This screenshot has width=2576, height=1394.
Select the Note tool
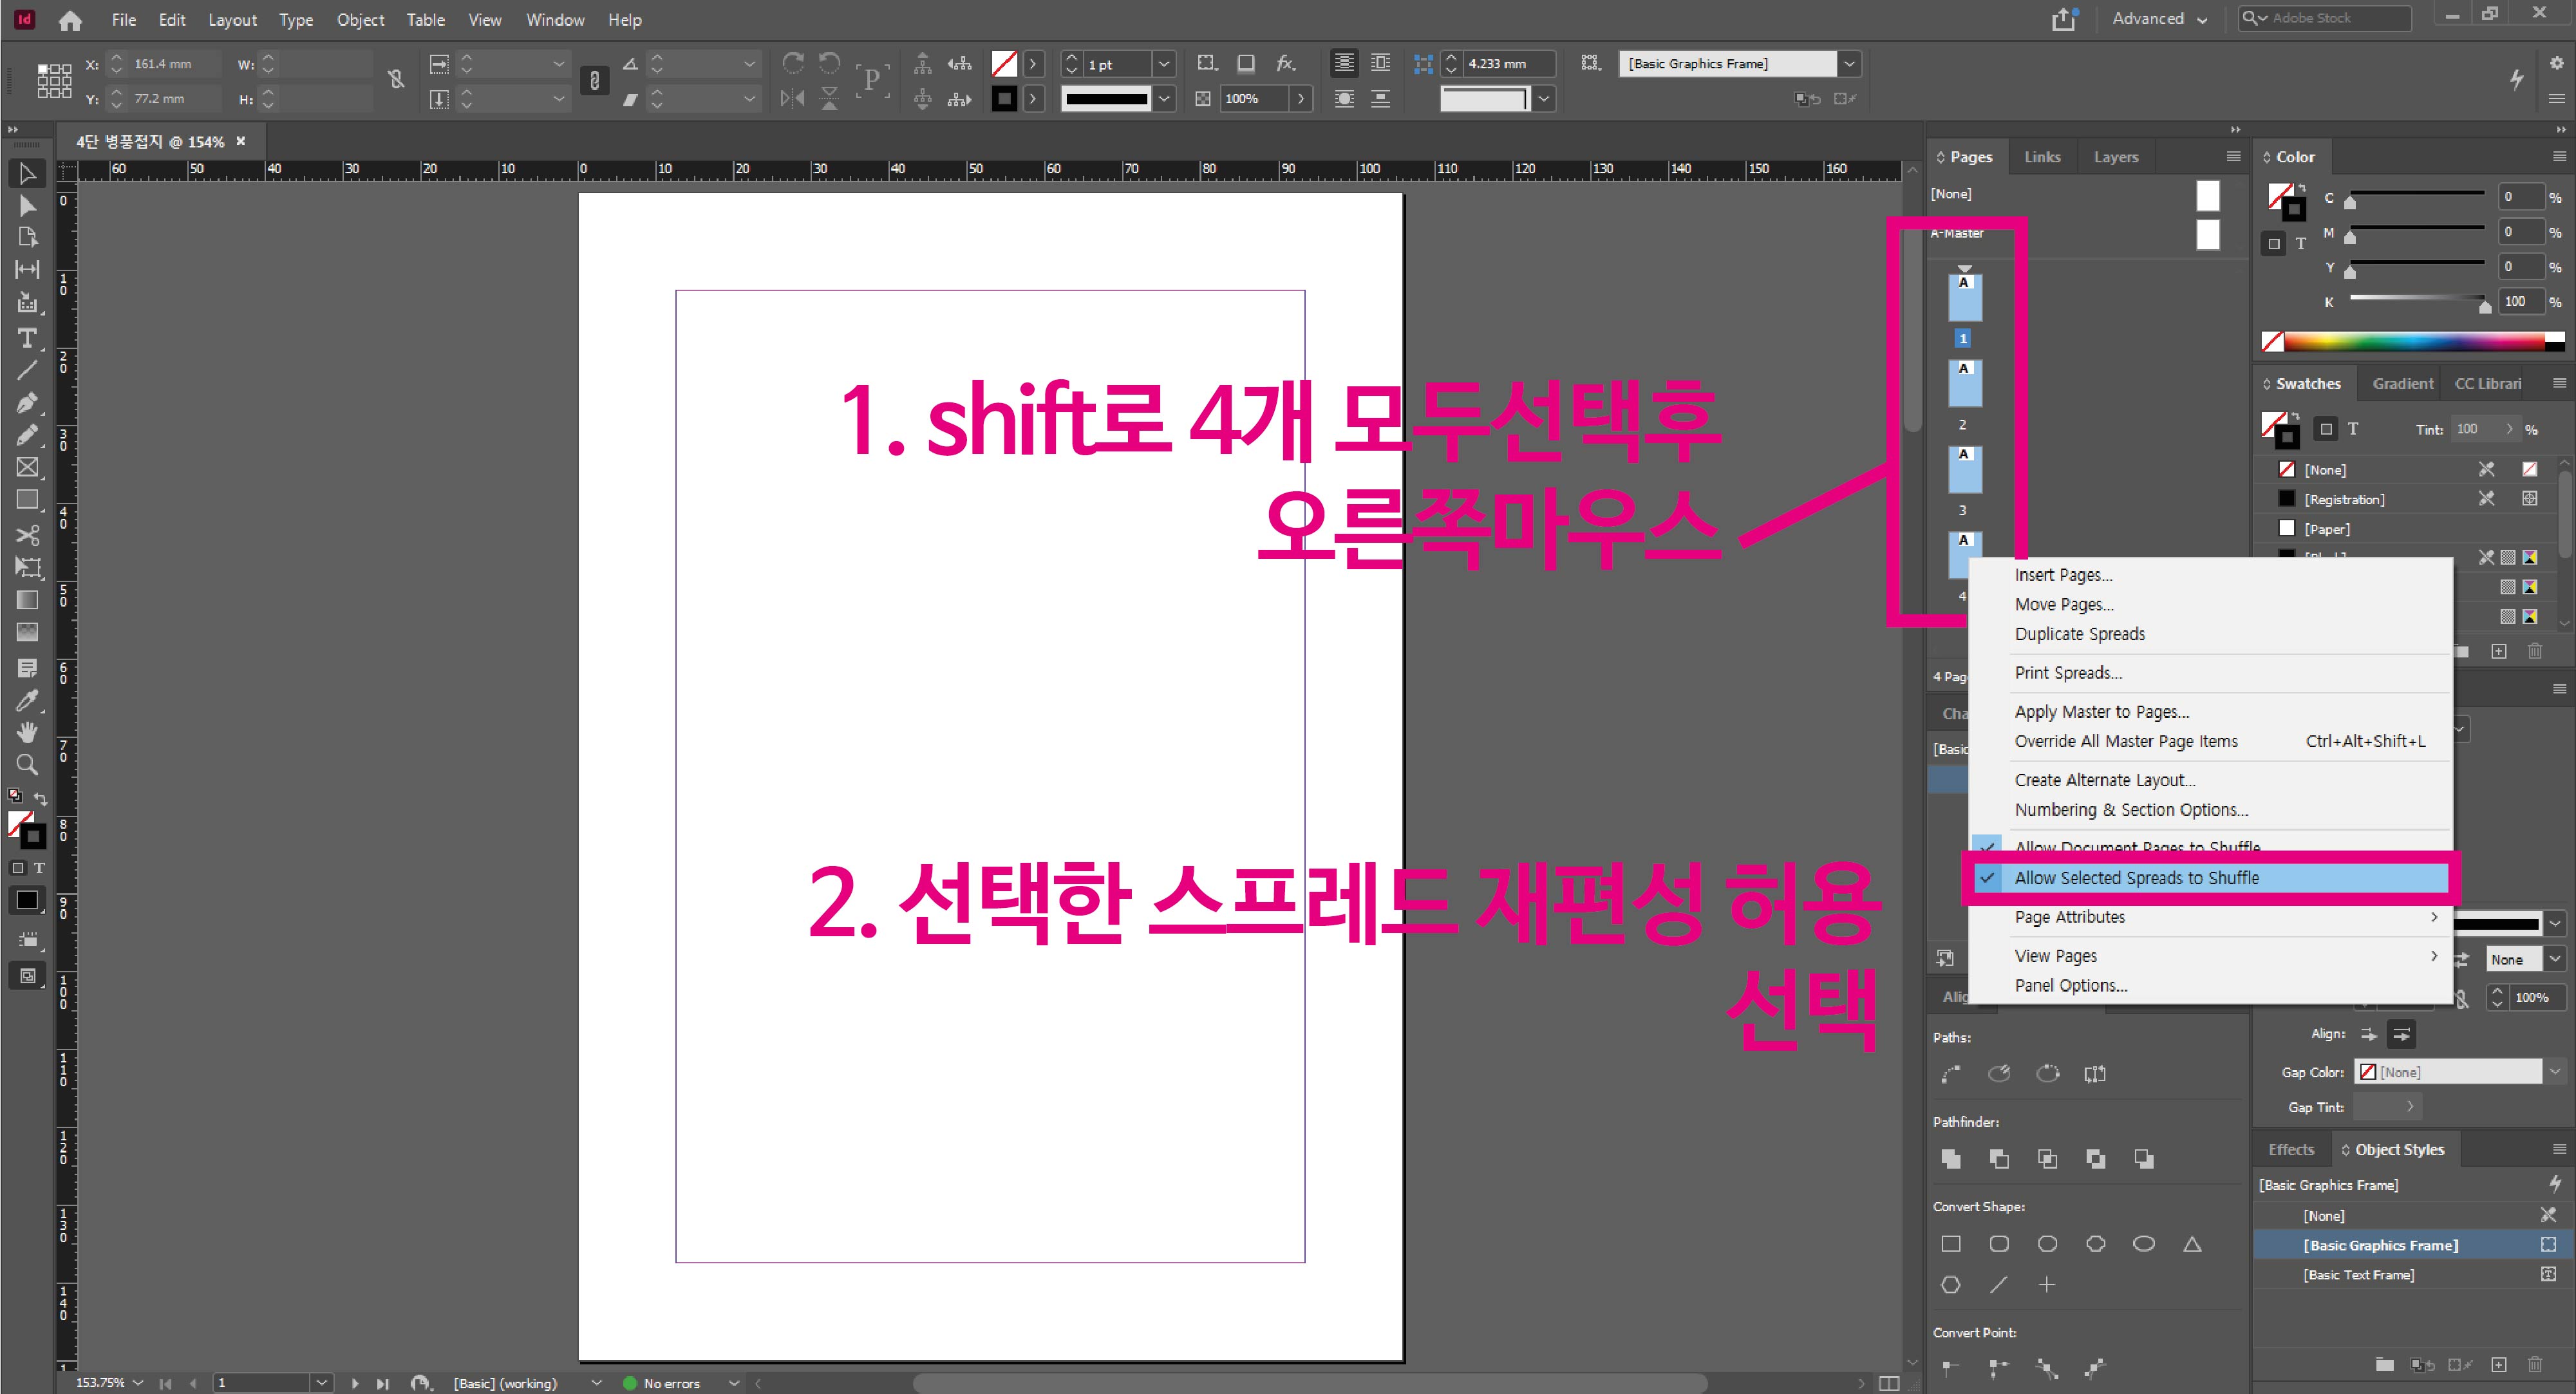pos(27,667)
